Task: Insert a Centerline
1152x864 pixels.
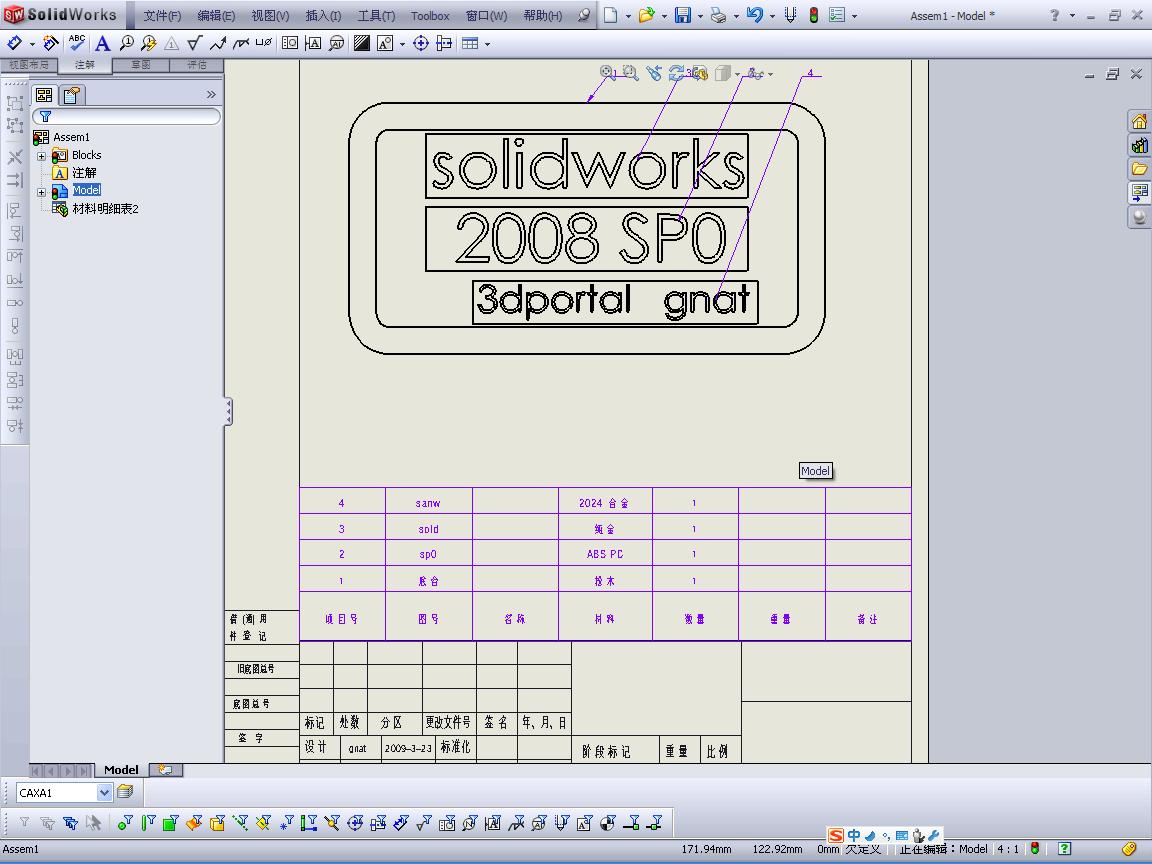Action: [444, 43]
